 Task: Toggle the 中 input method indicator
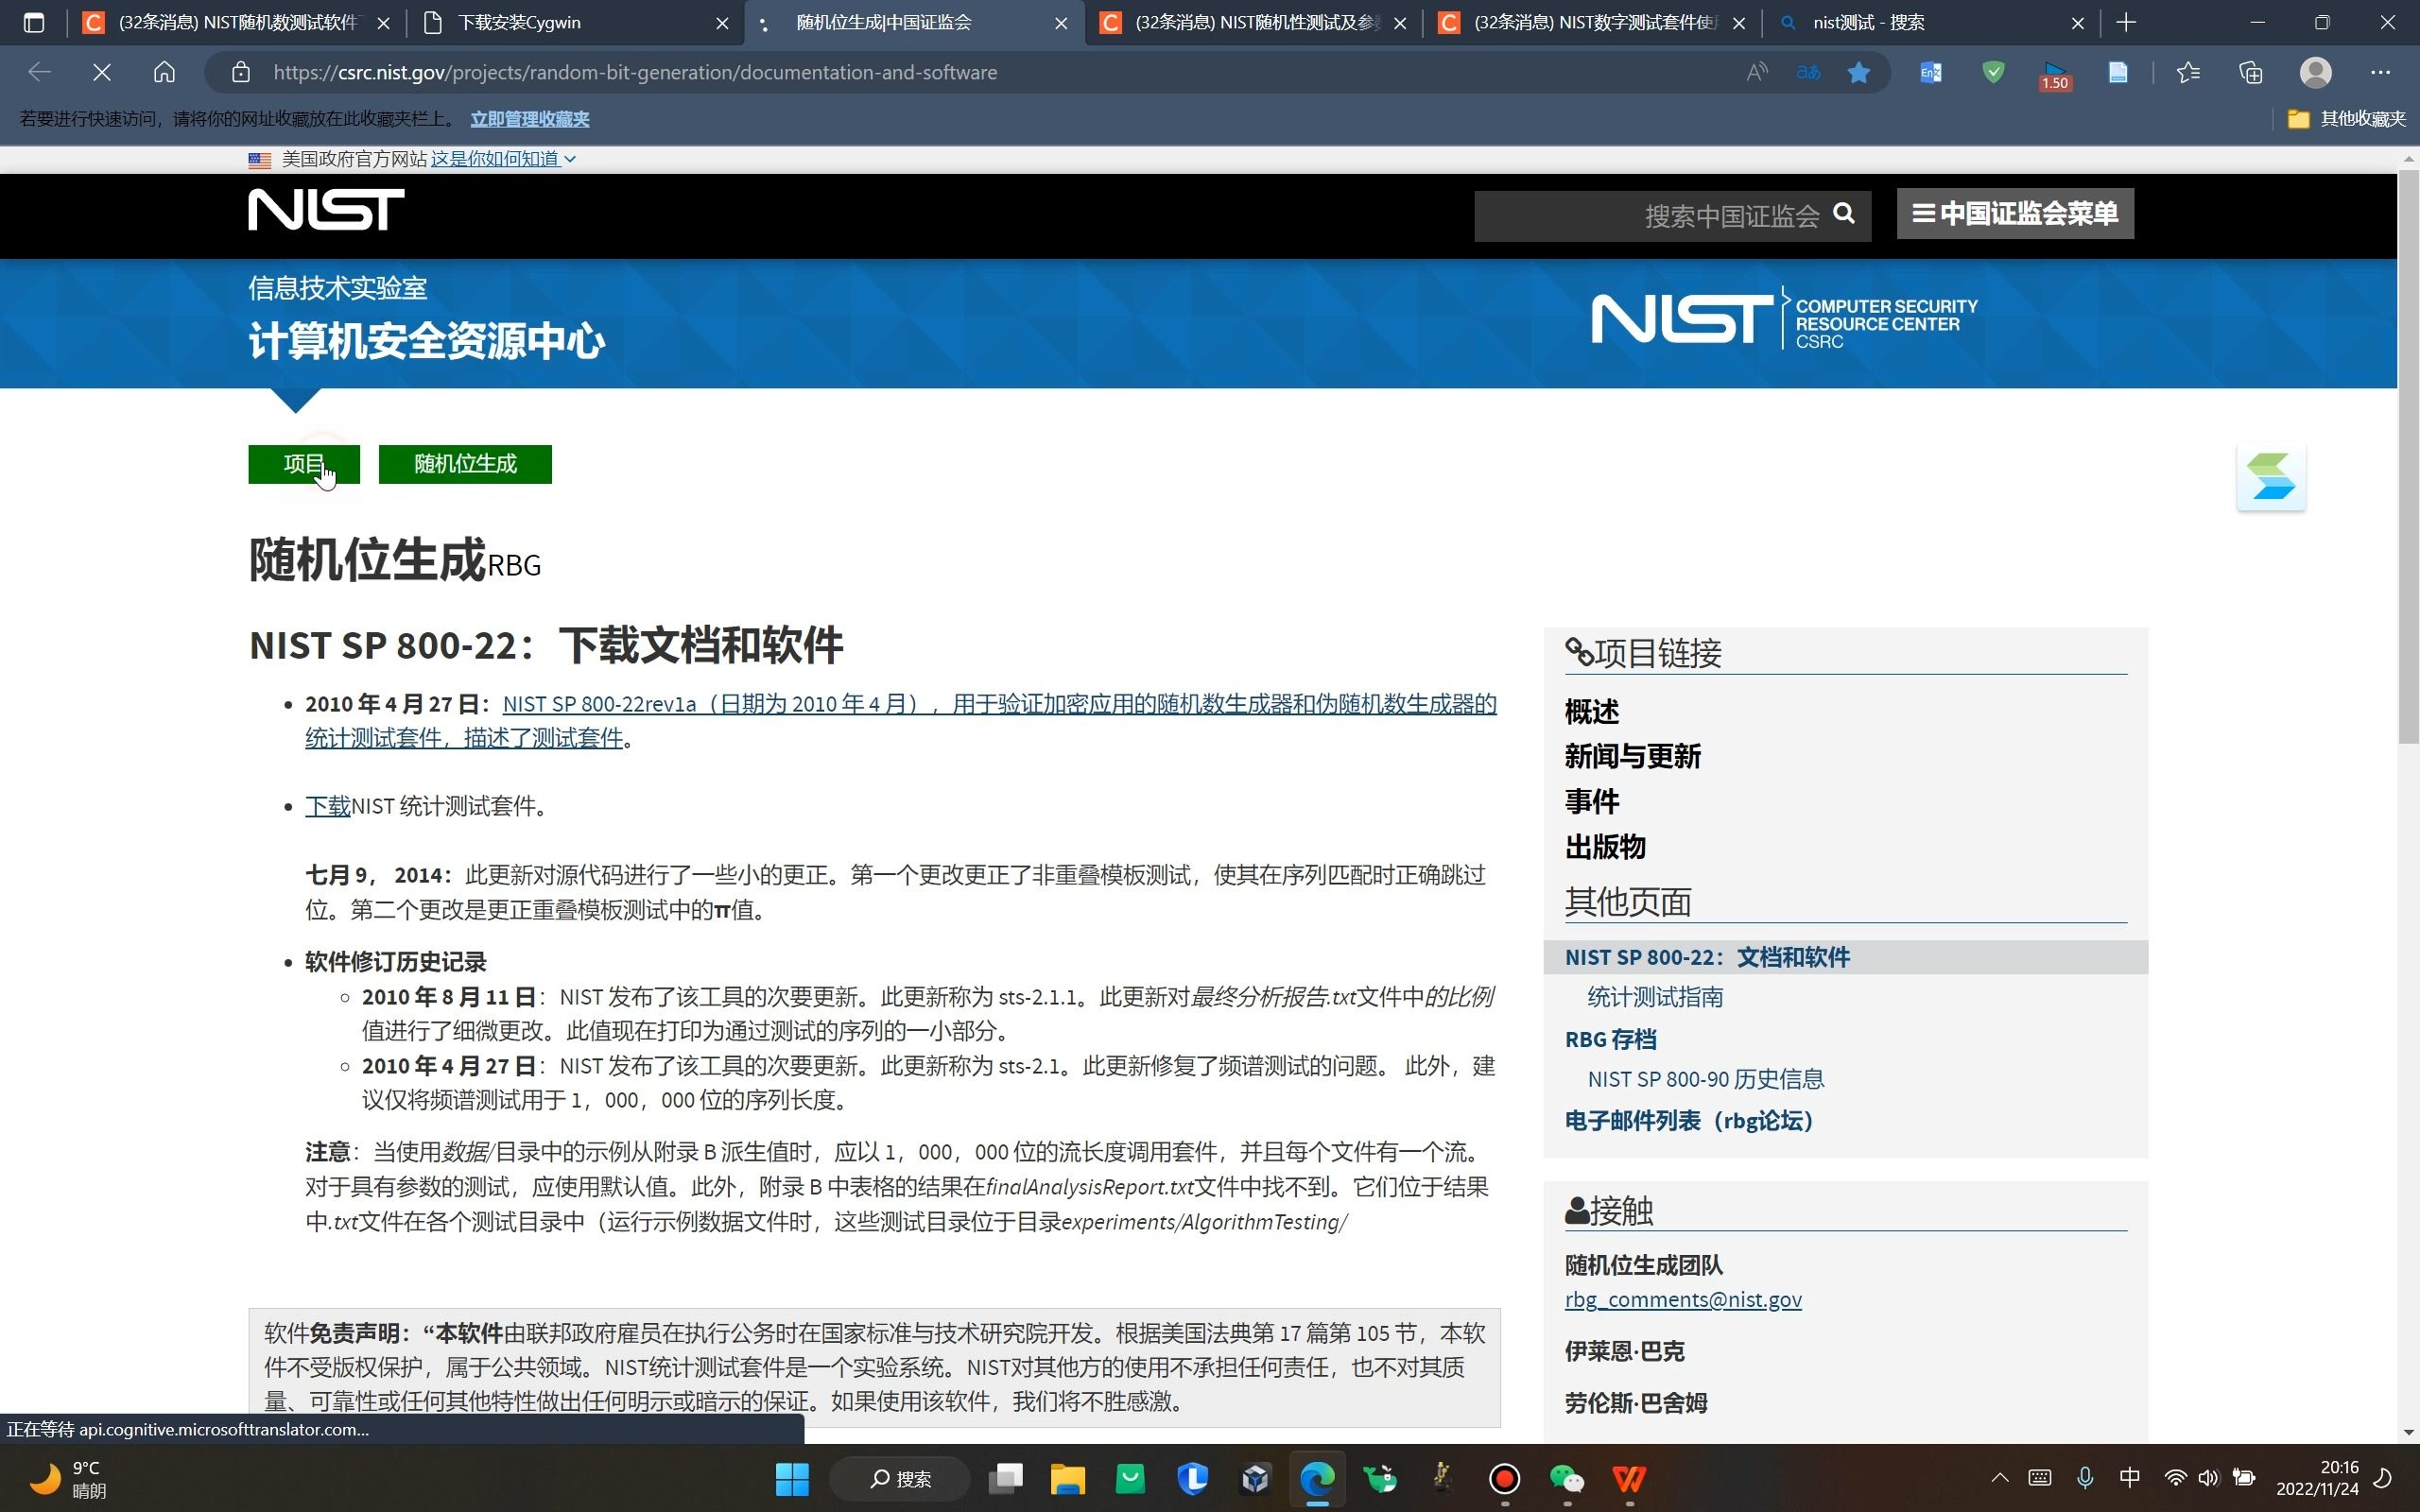pyautogui.click(x=2129, y=1478)
